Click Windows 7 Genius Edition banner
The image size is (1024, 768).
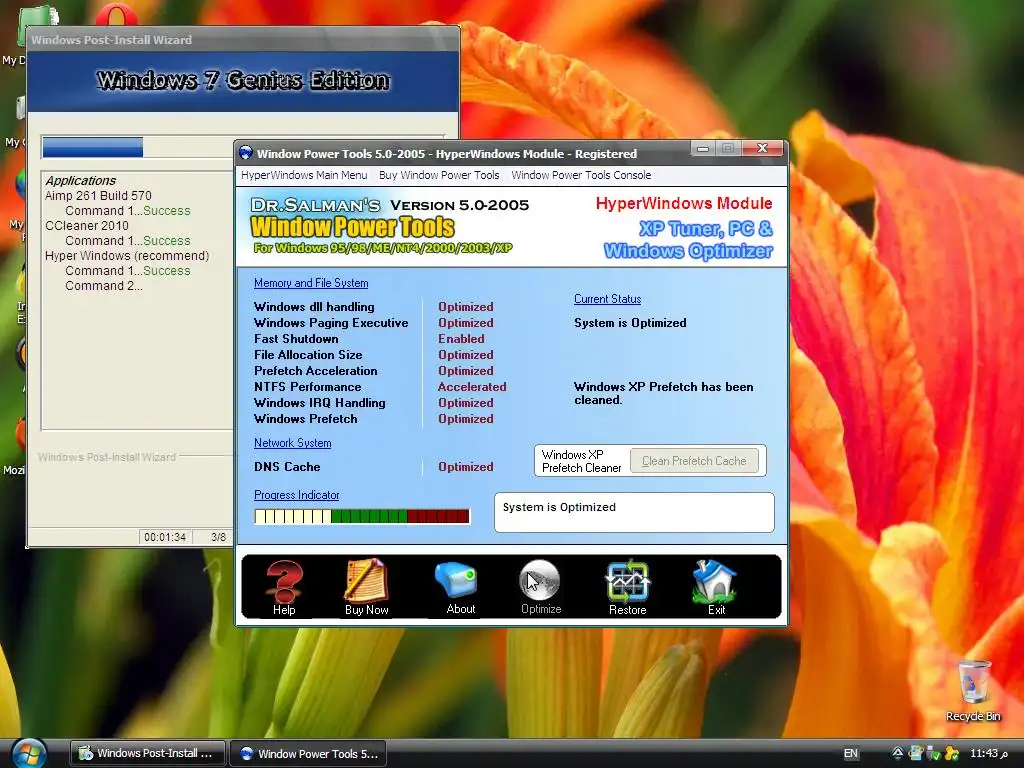[243, 80]
